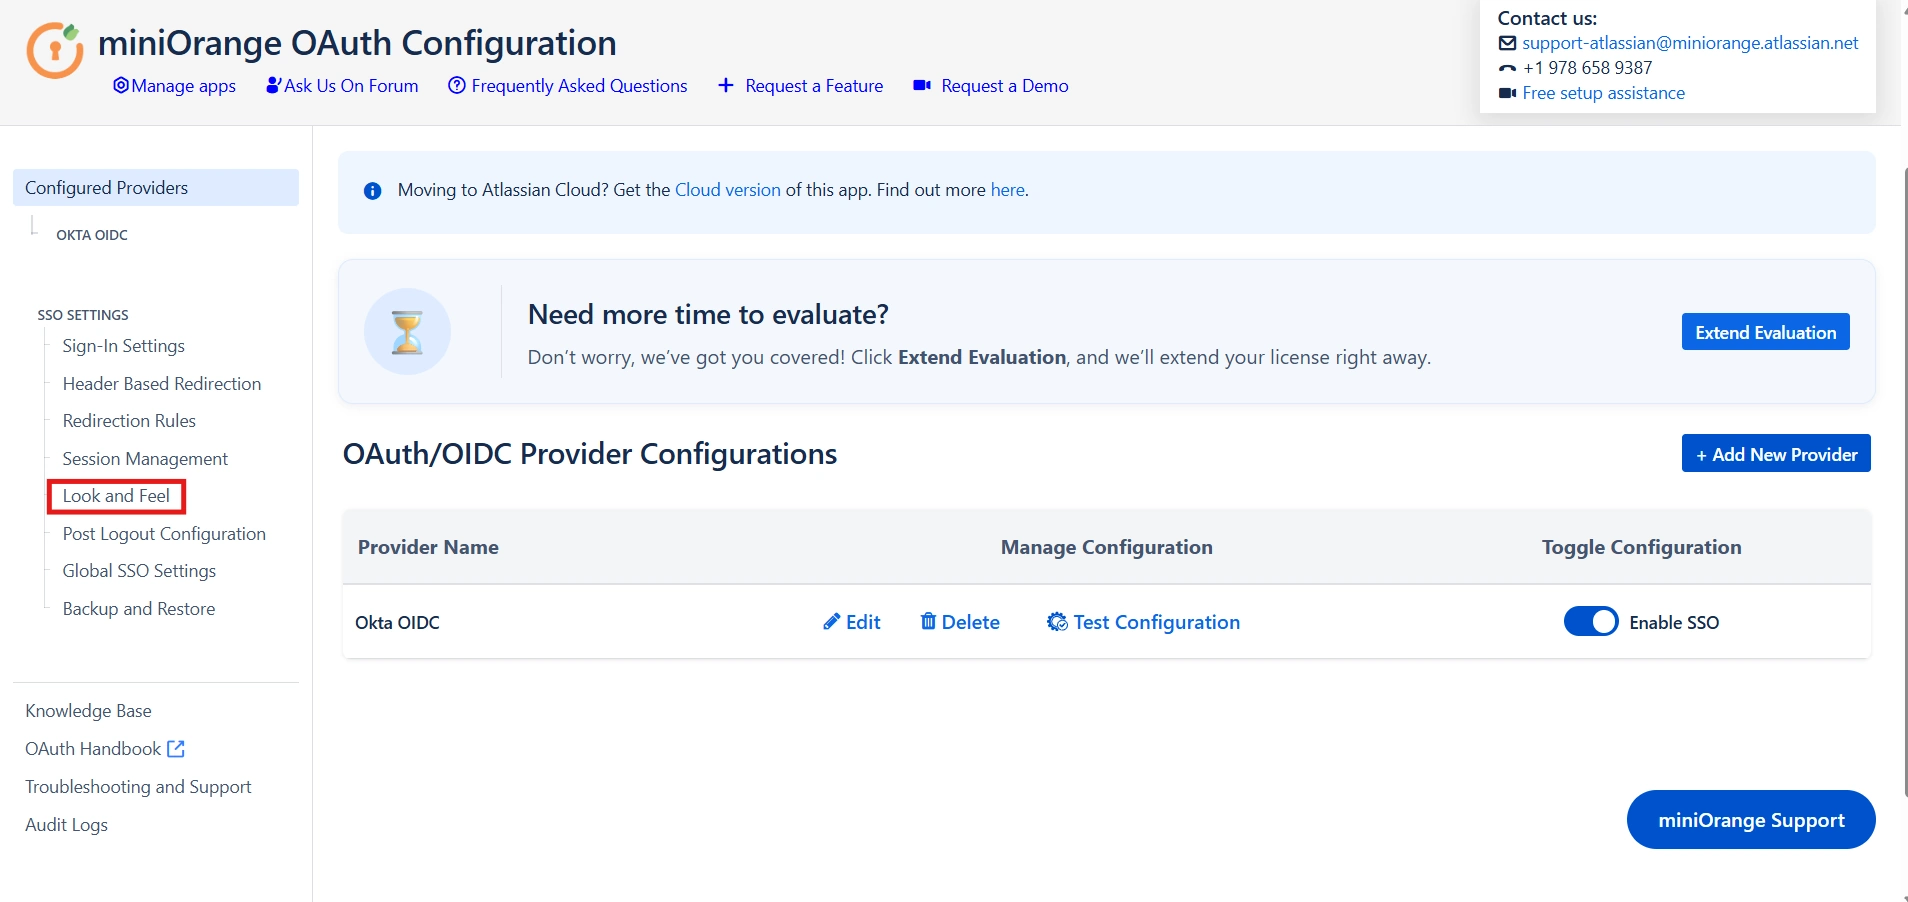Open Troubleshooting and Support

pos(138,787)
